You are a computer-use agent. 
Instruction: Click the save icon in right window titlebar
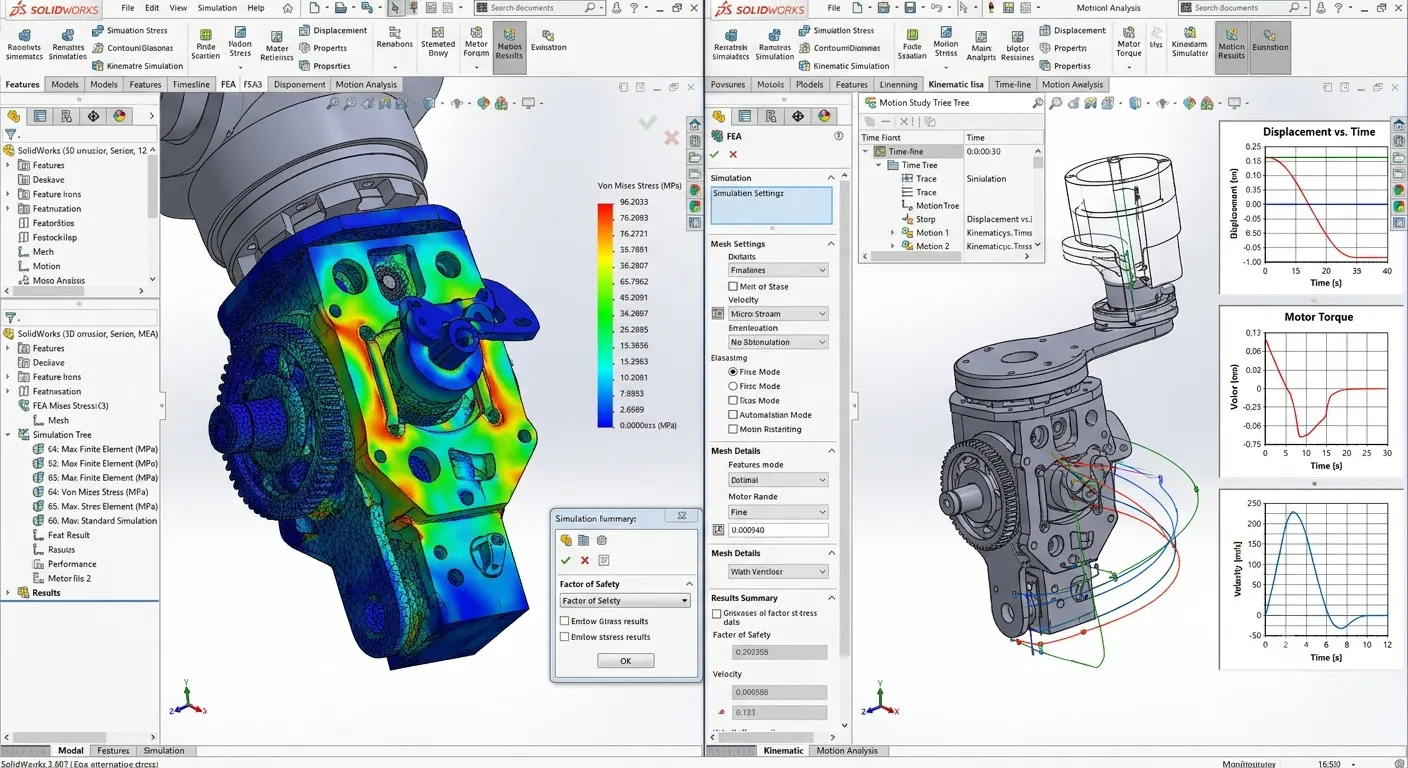[910, 8]
